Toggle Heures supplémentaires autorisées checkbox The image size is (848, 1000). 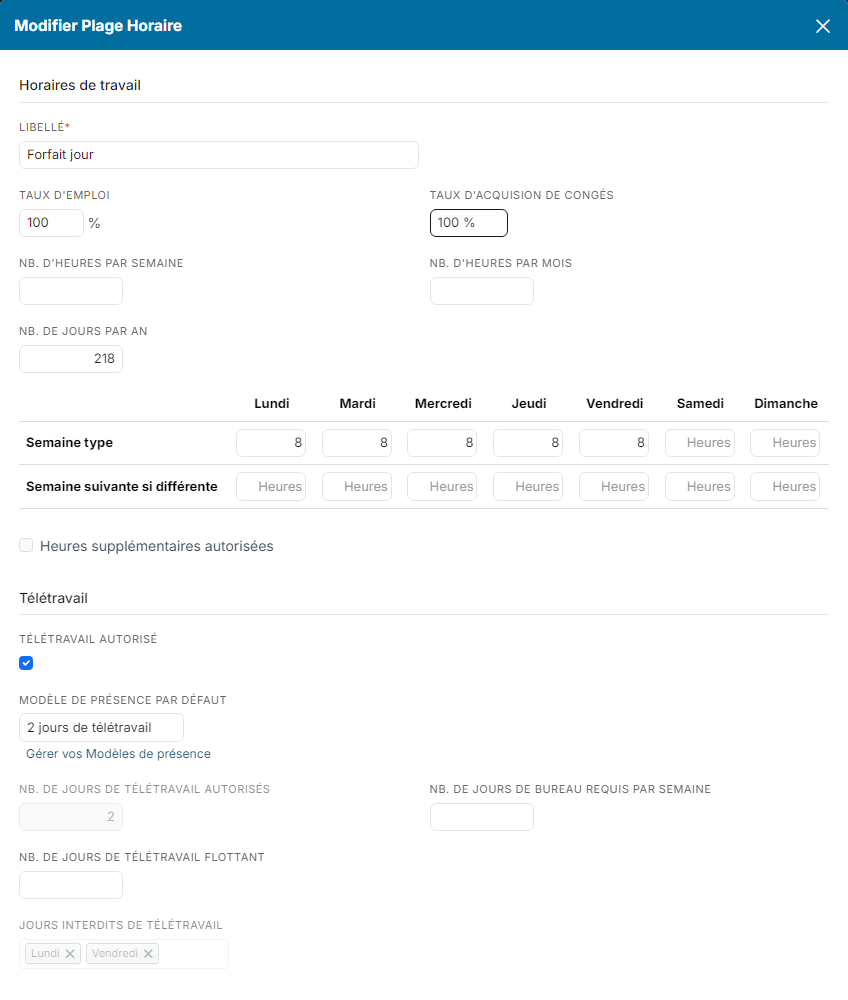[26, 545]
